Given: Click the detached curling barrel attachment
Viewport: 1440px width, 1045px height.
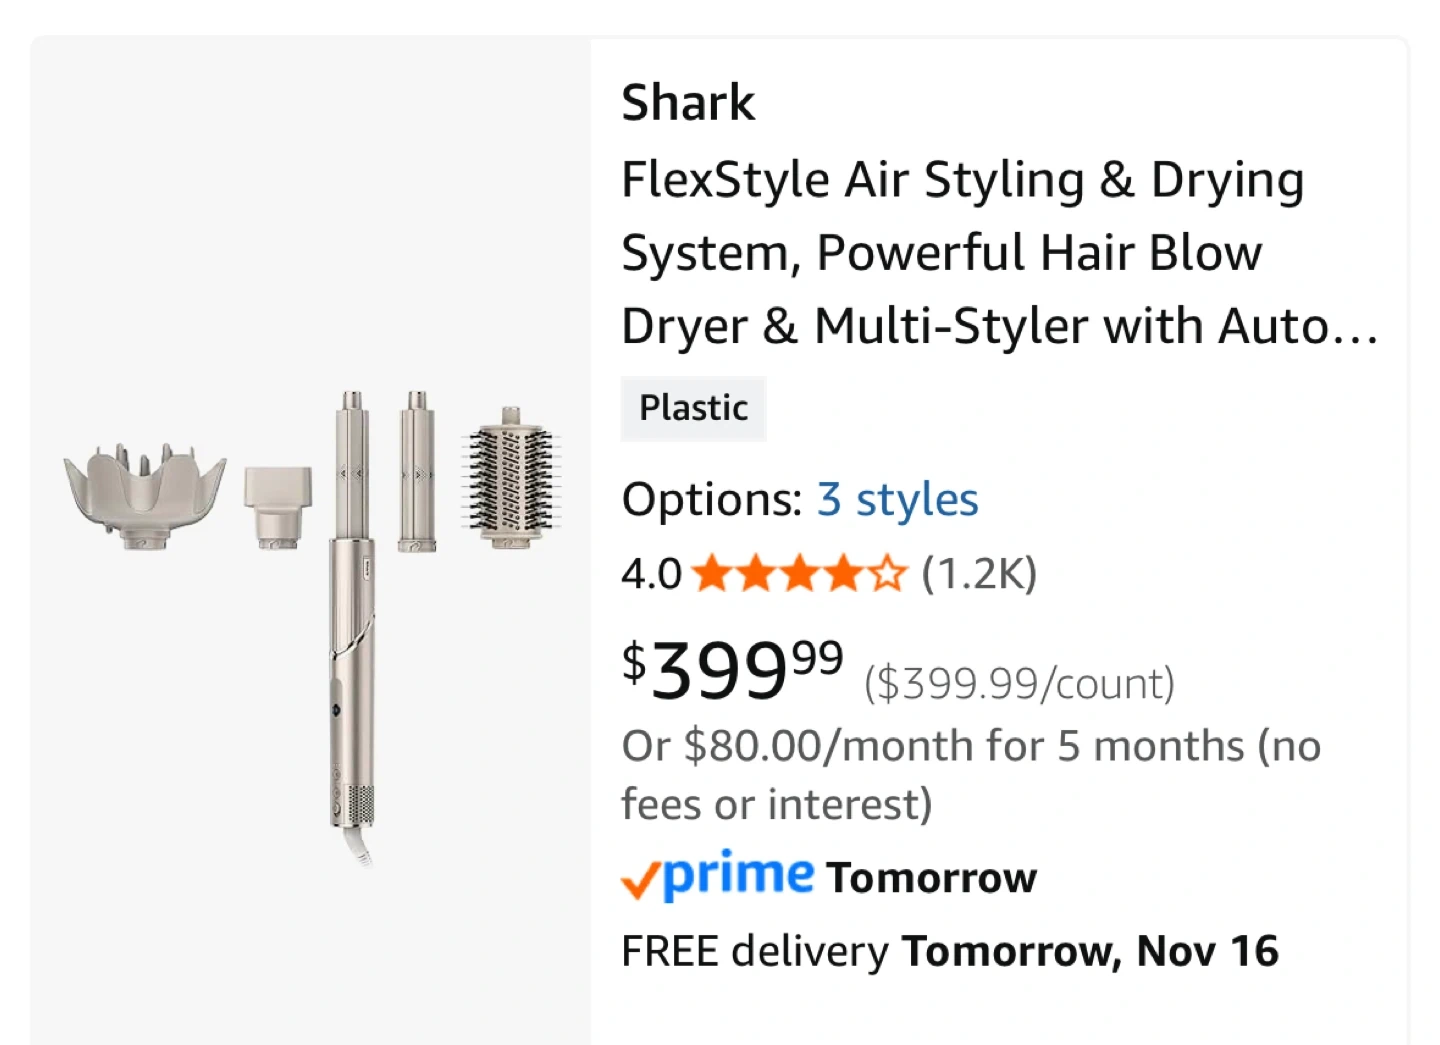Looking at the screenshot, I should (x=417, y=472).
